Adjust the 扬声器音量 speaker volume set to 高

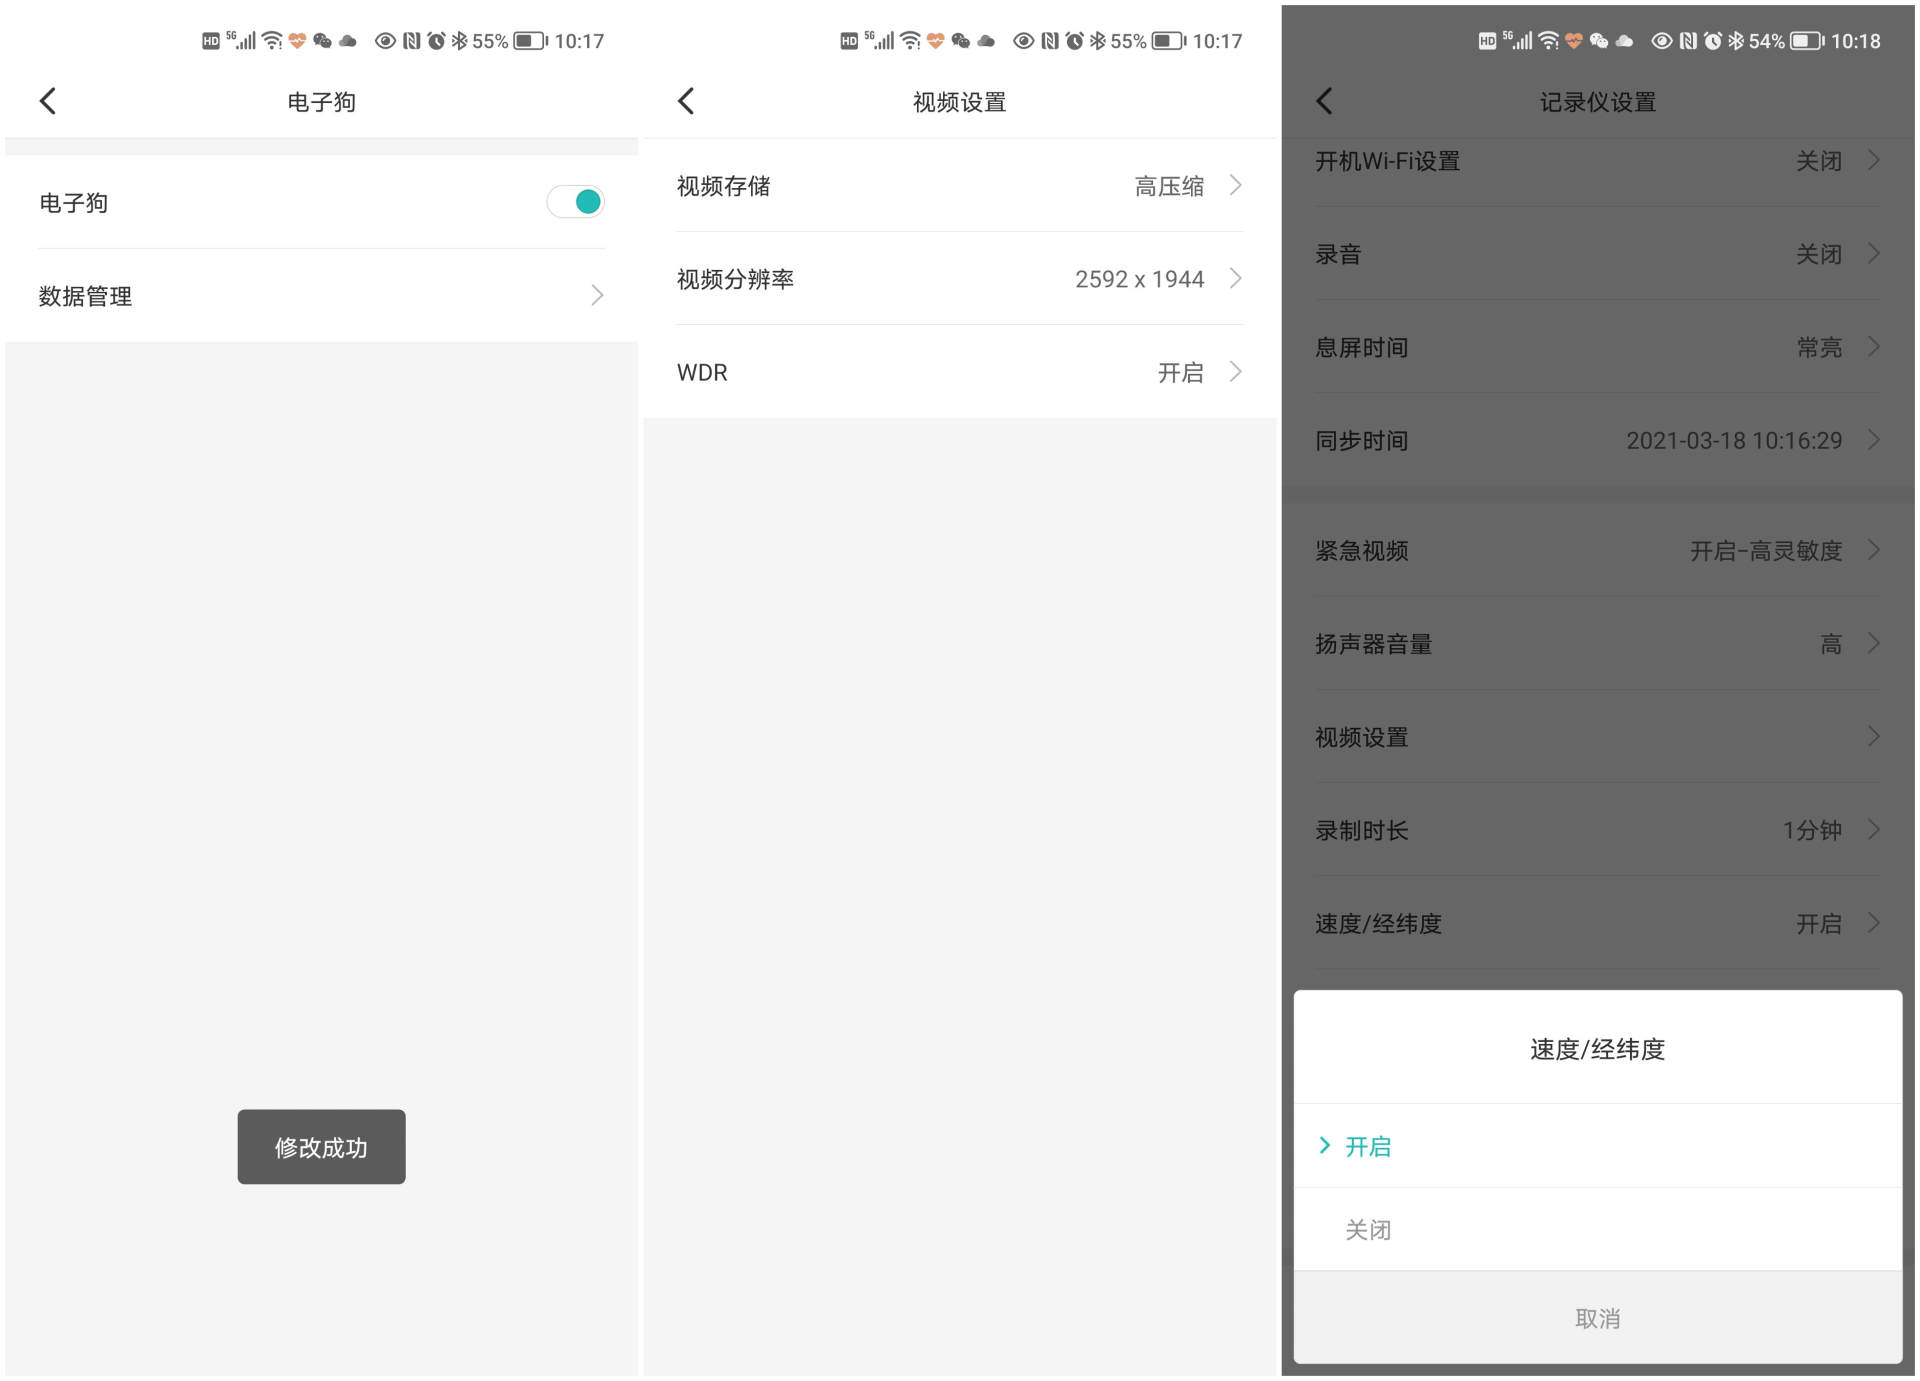(x=1597, y=644)
